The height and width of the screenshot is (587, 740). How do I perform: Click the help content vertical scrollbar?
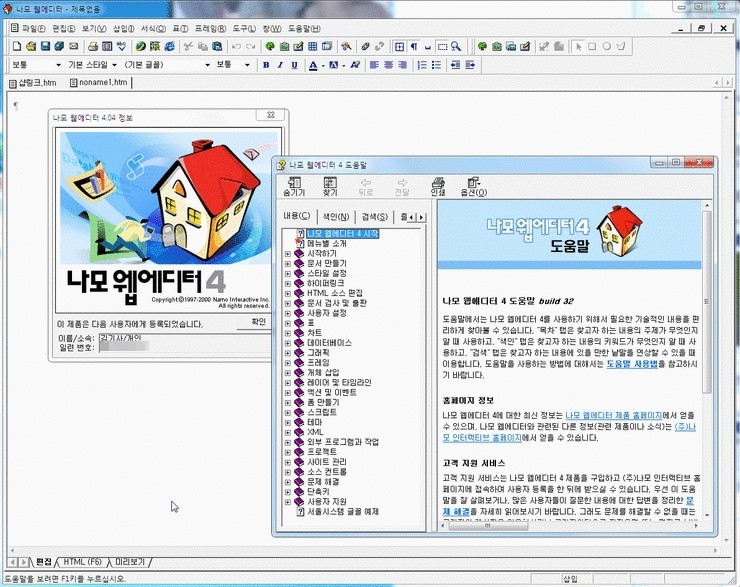point(707,360)
